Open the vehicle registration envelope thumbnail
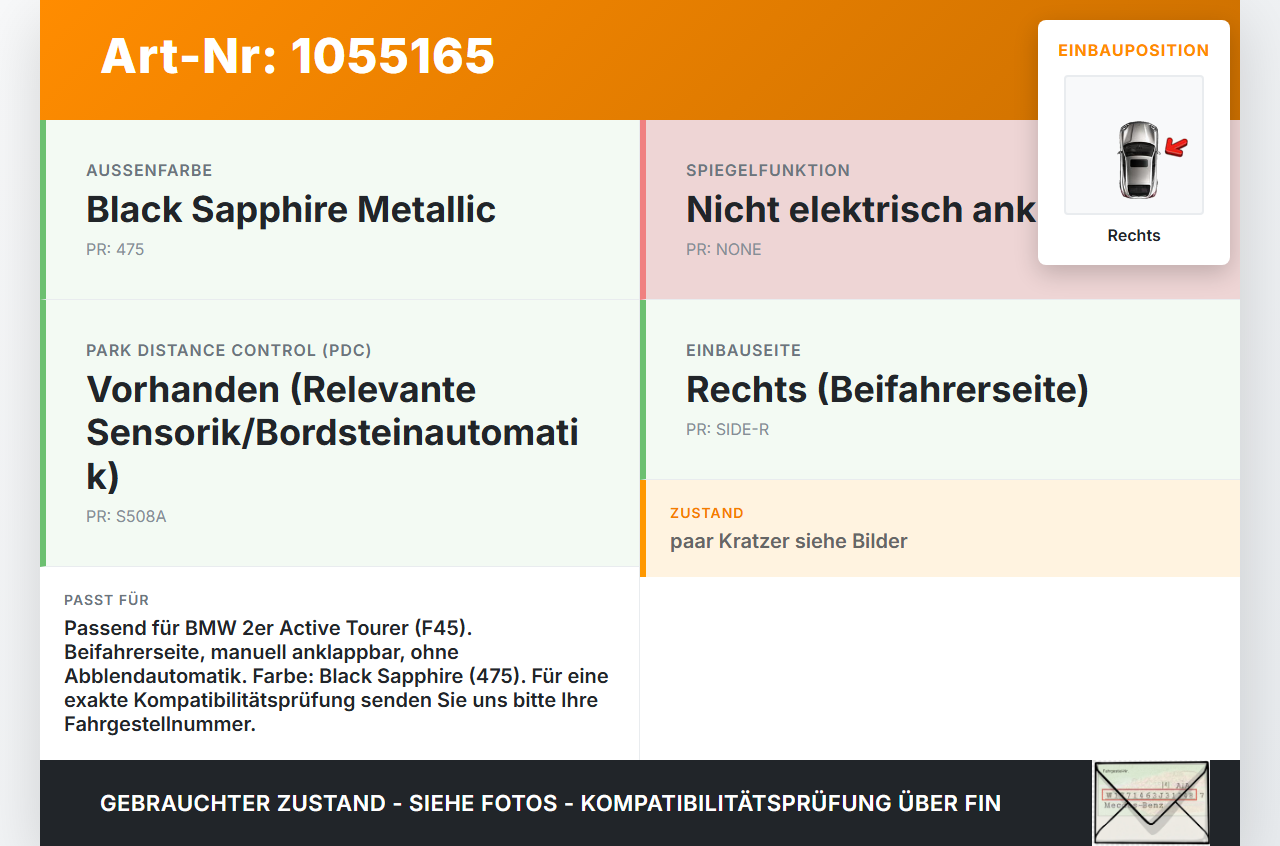 pos(1151,803)
